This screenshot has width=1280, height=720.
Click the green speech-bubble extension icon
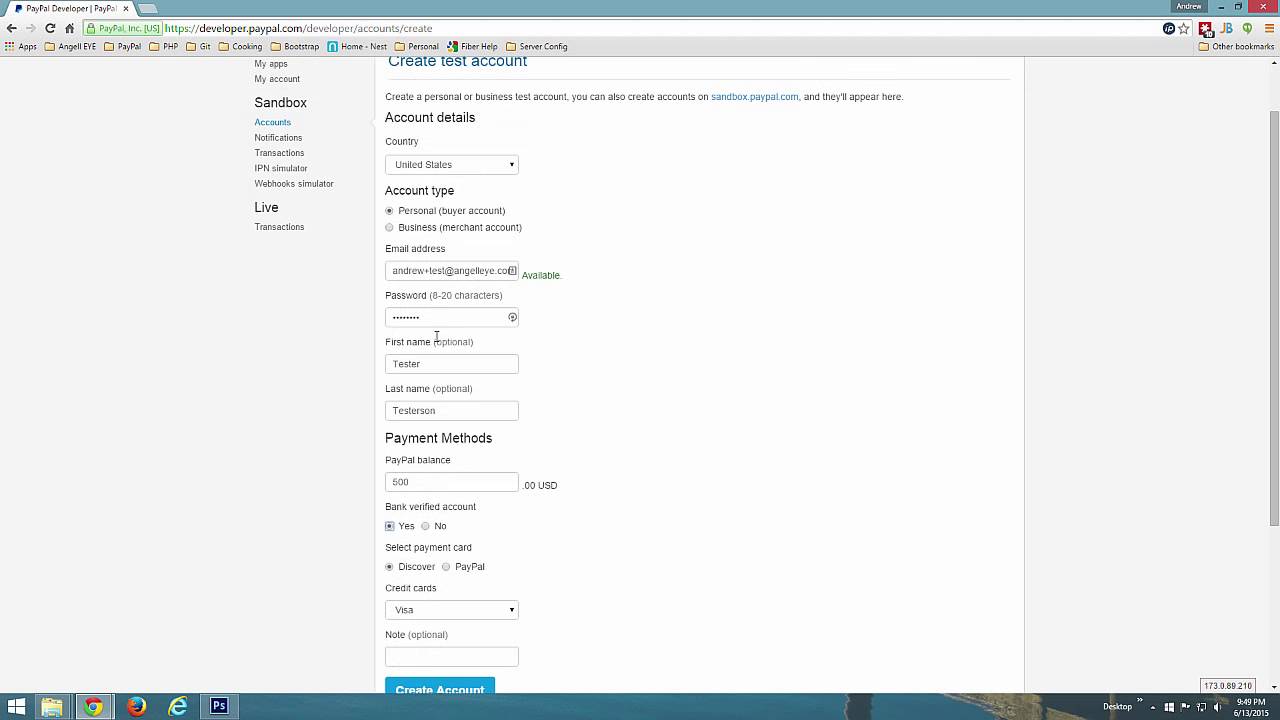[x=1247, y=29]
